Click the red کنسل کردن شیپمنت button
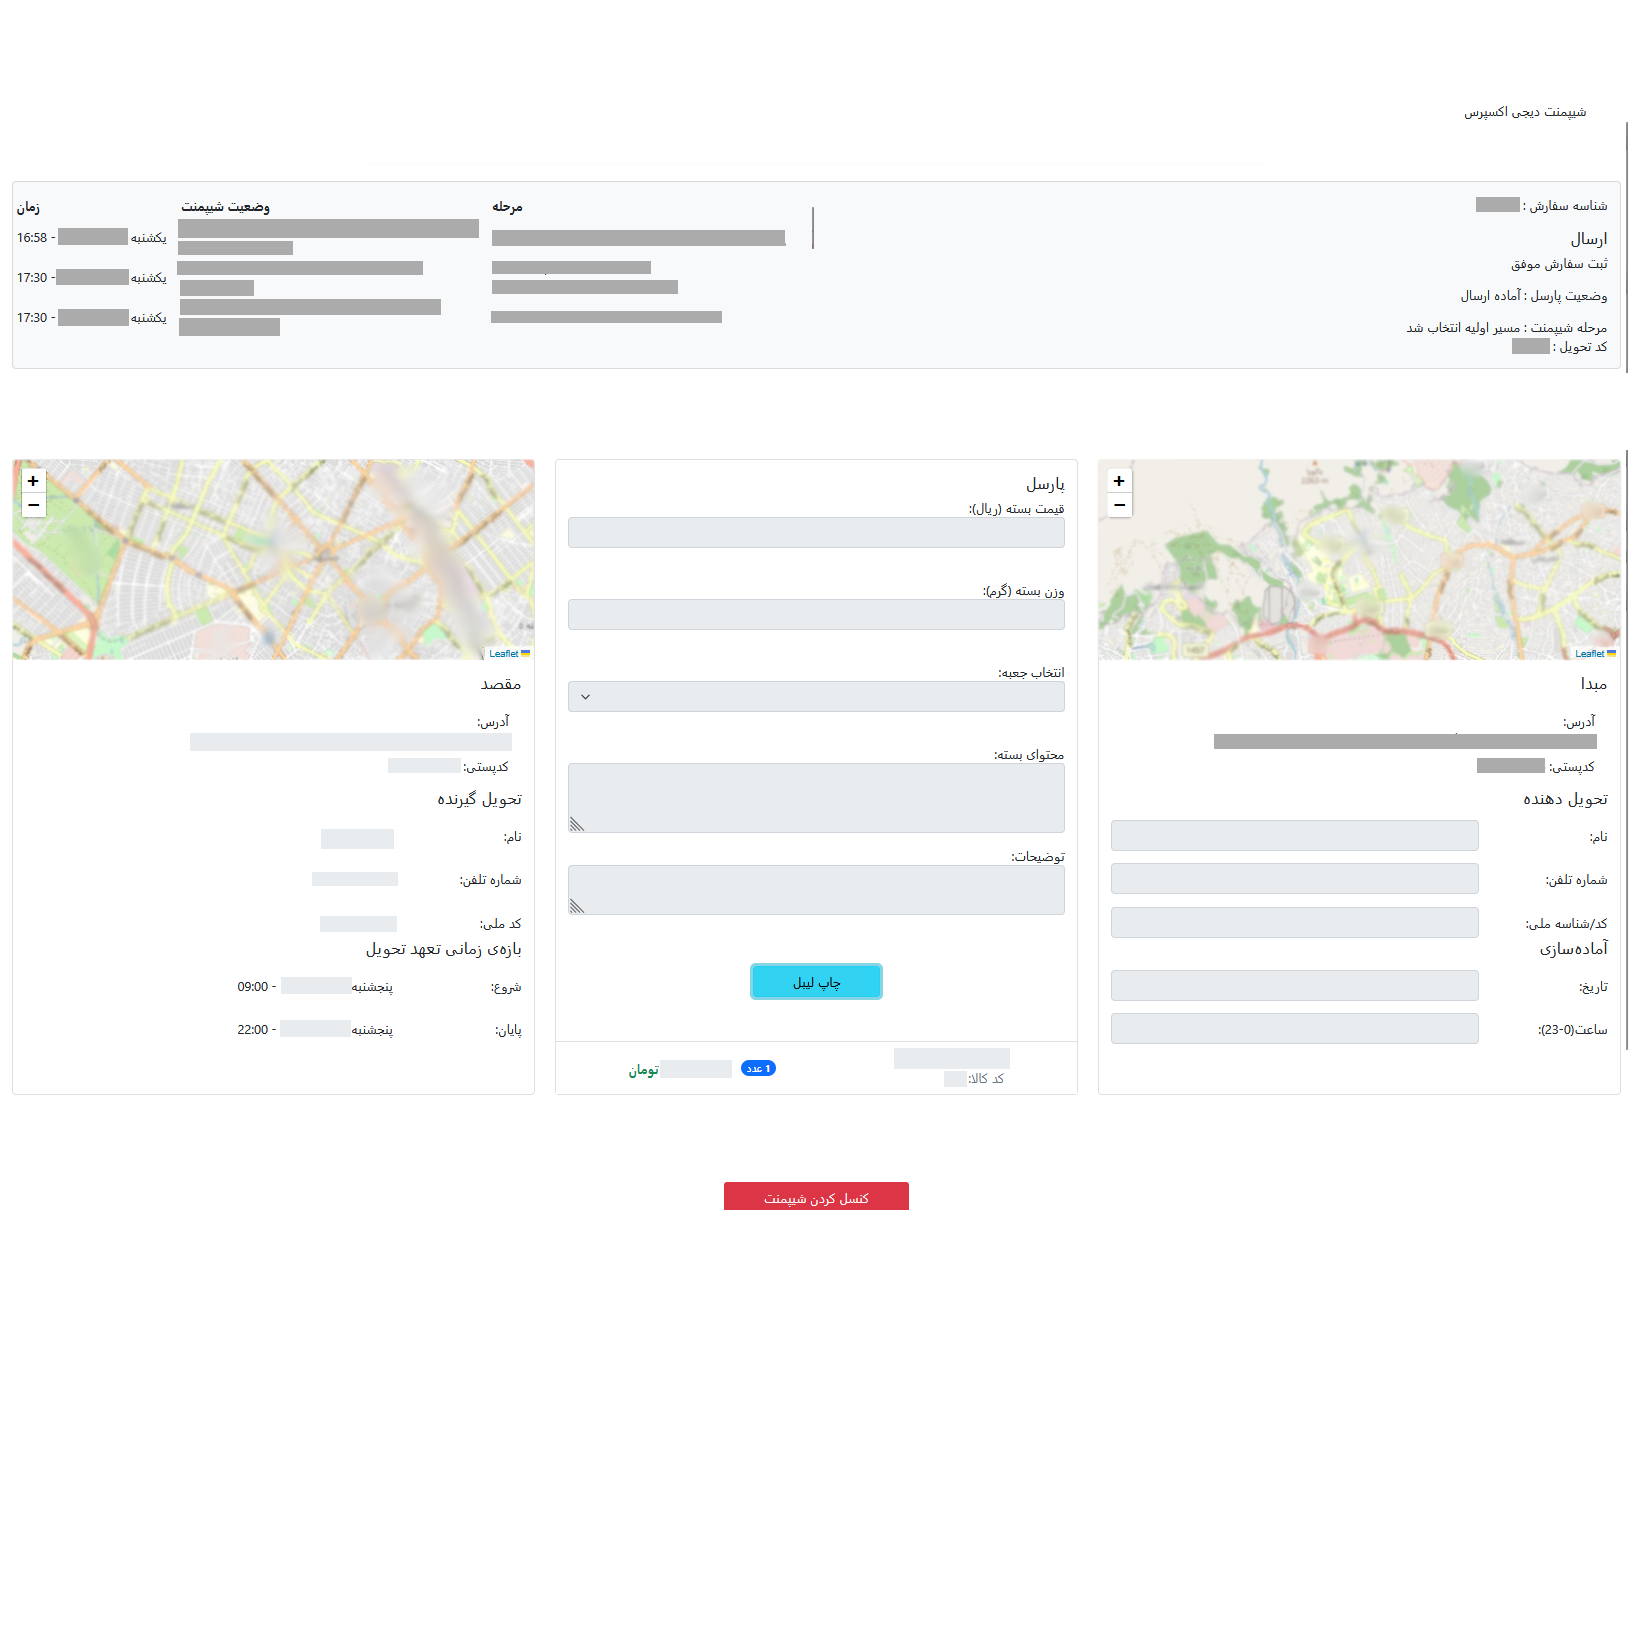1630x1630 pixels. (x=816, y=1197)
